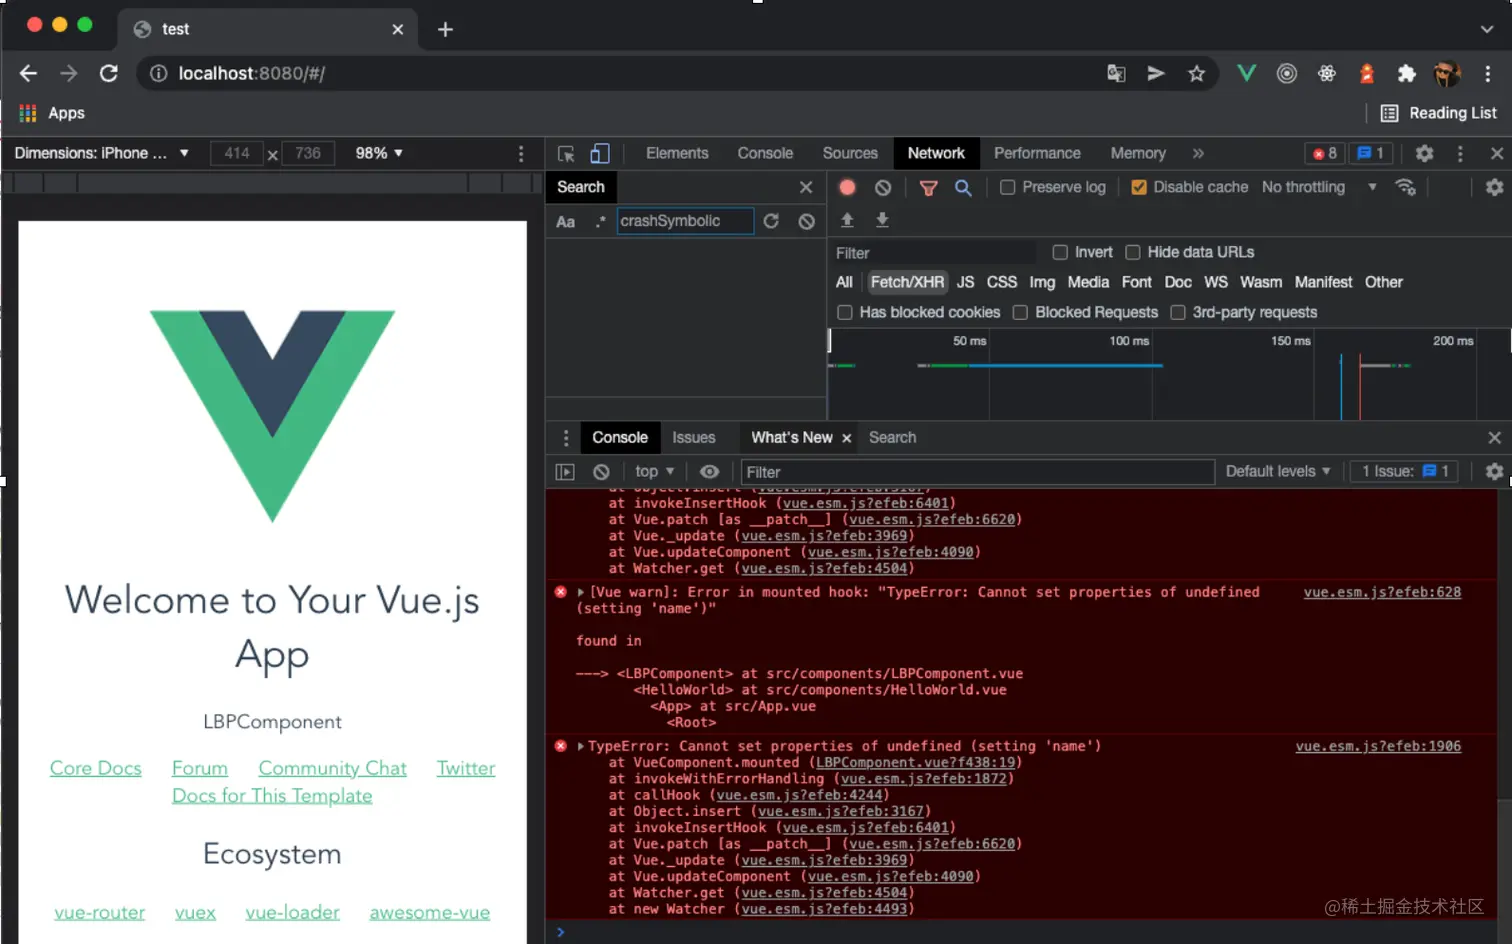Uncheck Disable cache
The width and height of the screenshot is (1512, 944).
(1139, 187)
